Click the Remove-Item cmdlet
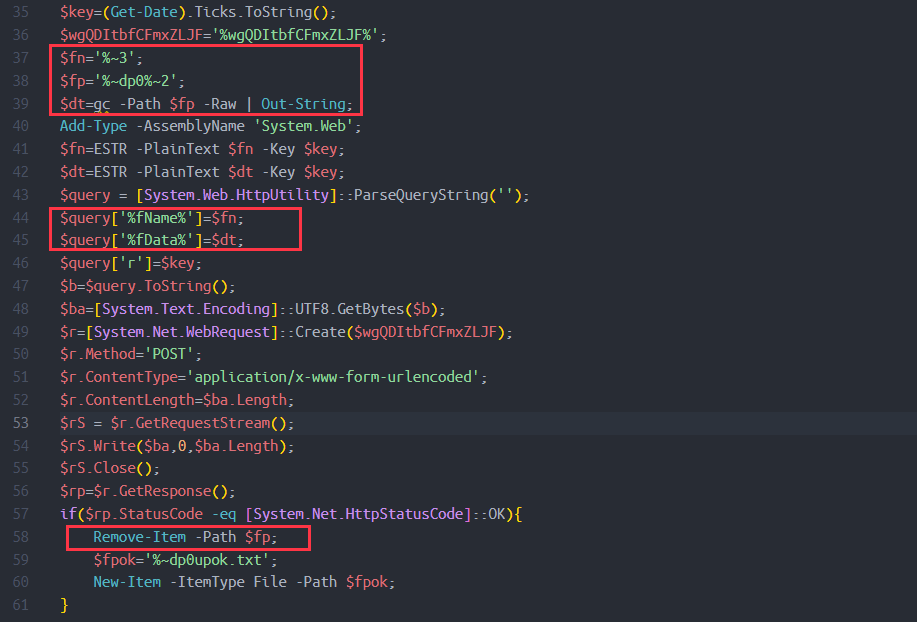Image resolution: width=917 pixels, height=622 pixels. coord(140,537)
